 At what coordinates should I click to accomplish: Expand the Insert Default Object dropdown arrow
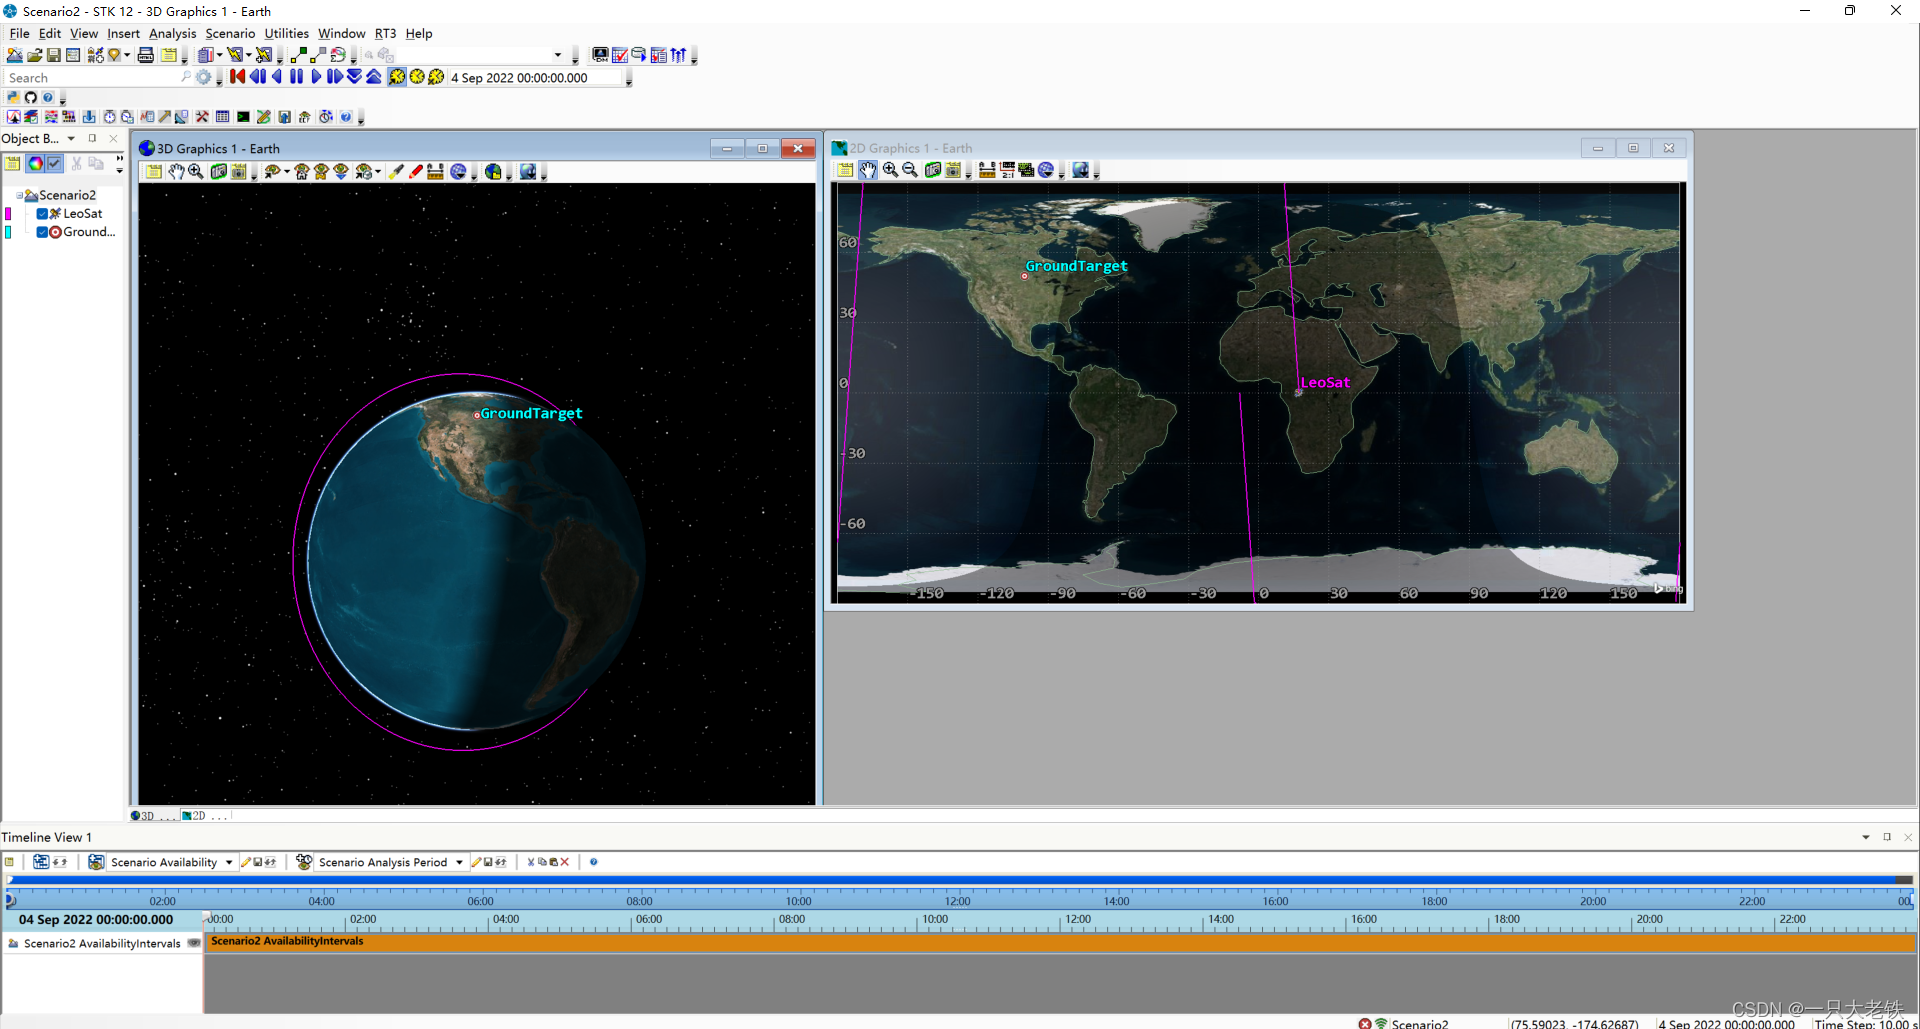point(127,55)
